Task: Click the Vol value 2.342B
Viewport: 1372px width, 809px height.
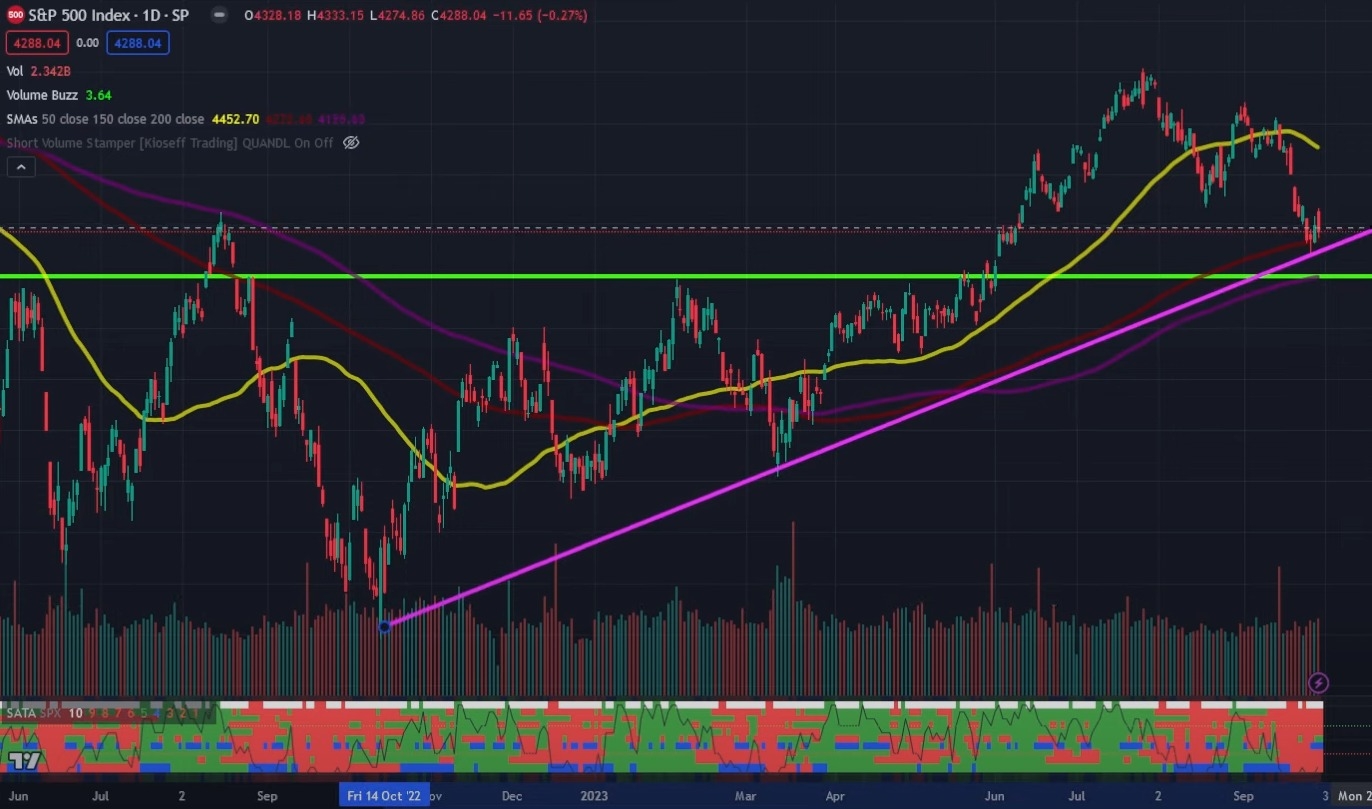Action: [51, 71]
